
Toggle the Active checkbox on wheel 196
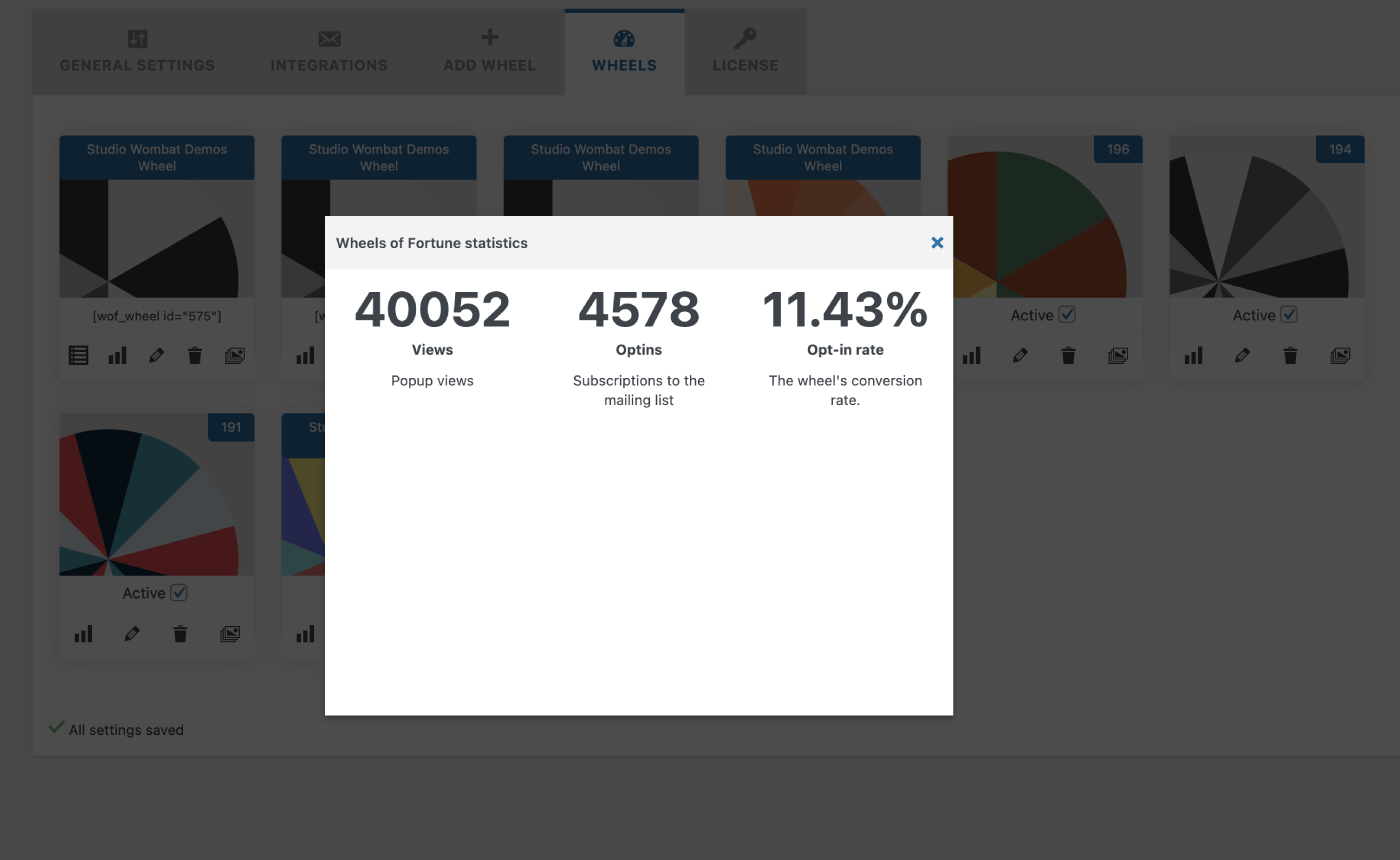[1067, 314]
